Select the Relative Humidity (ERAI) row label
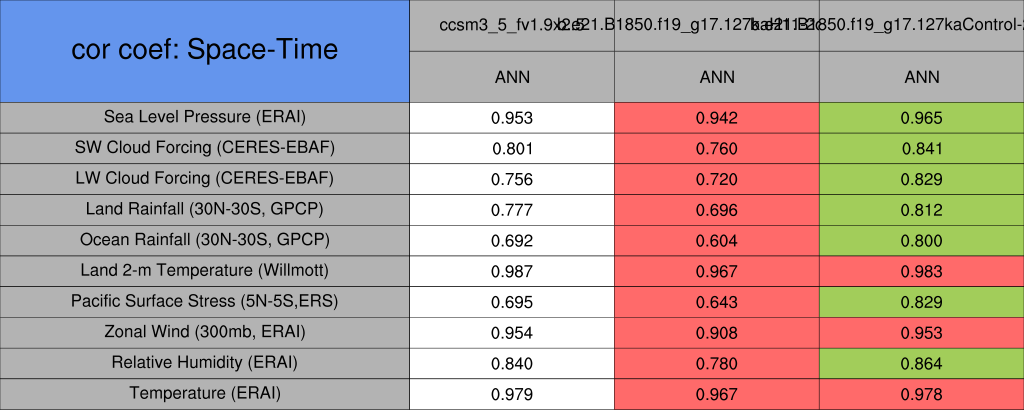Screen dimensions: 1024x410 tap(204, 363)
